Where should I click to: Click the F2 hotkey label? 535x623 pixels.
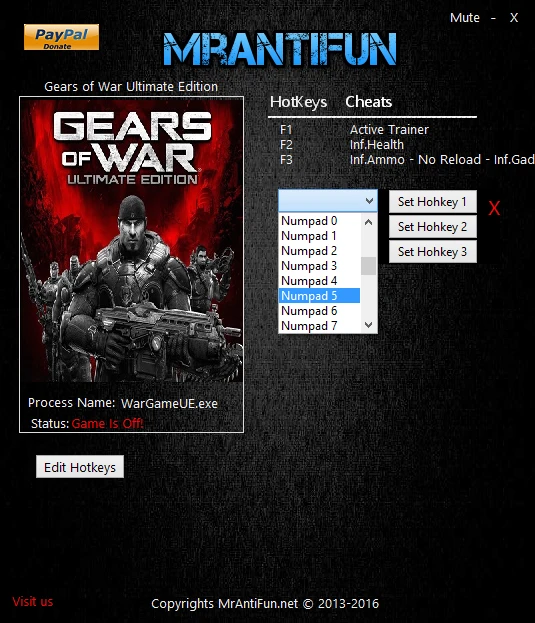tap(286, 145)
